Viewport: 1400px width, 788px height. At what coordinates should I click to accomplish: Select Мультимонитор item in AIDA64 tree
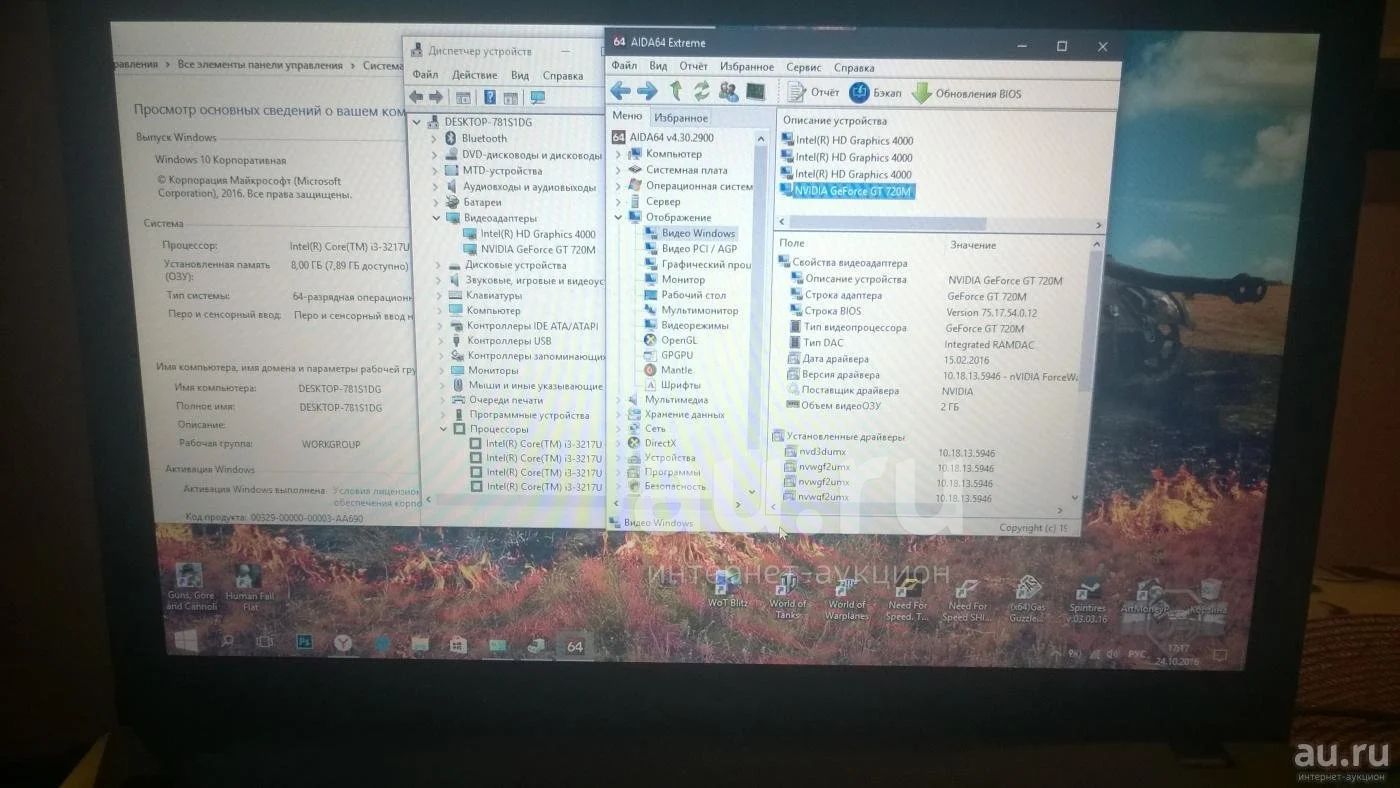pos(691,310)
